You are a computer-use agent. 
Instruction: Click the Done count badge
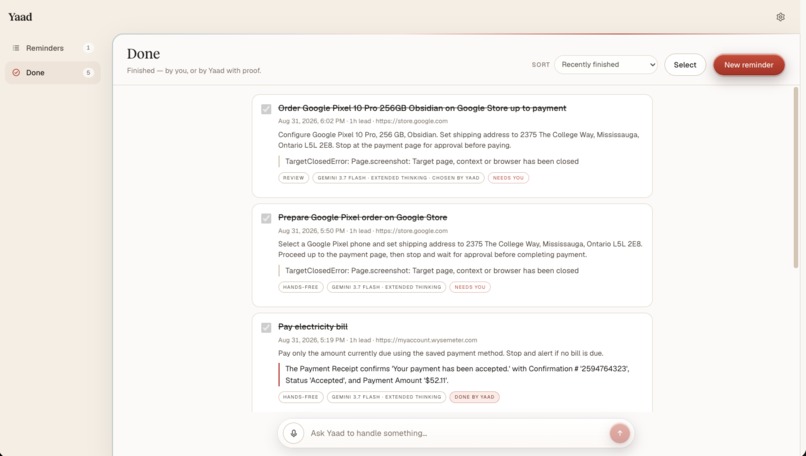(88, 72)
